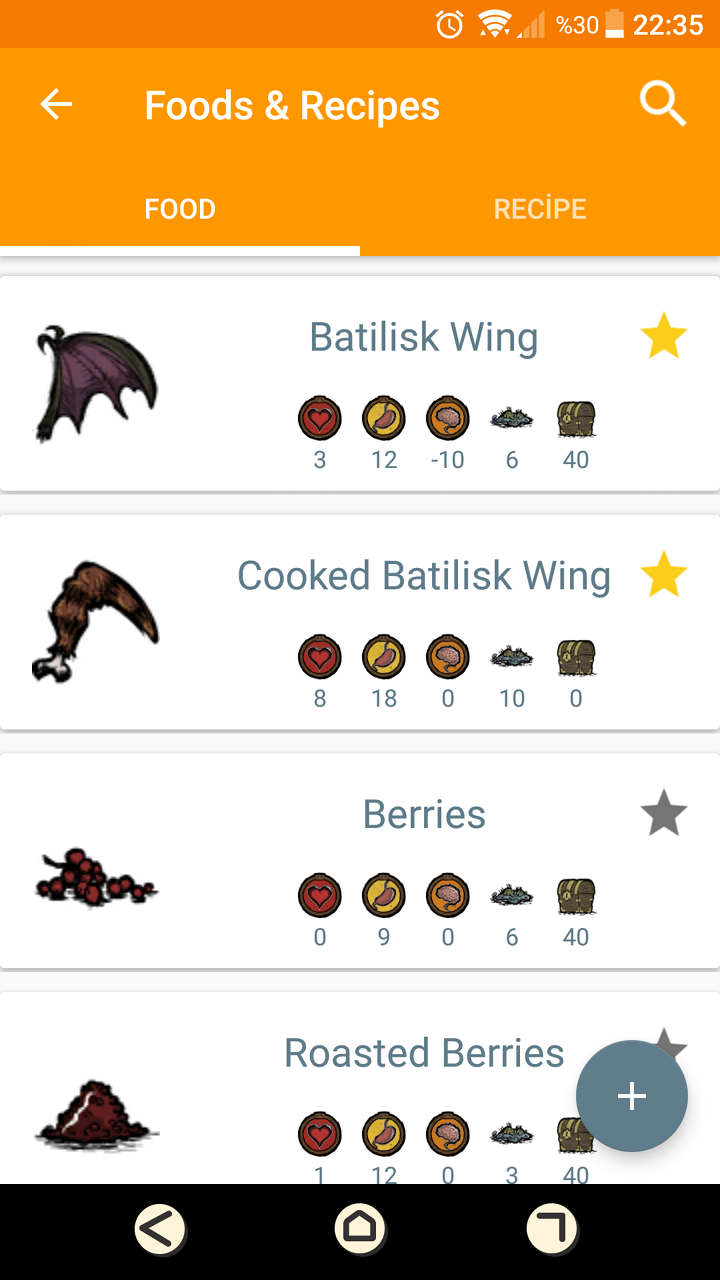Screen dimensions: 720x1280
Task: Tap the floating plus add button
Action: click(x=631, y=1096)
